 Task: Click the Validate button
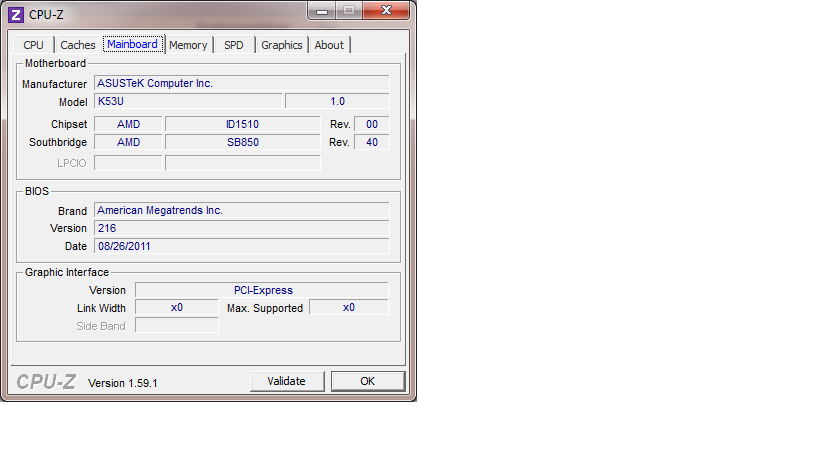pos(287,381)
